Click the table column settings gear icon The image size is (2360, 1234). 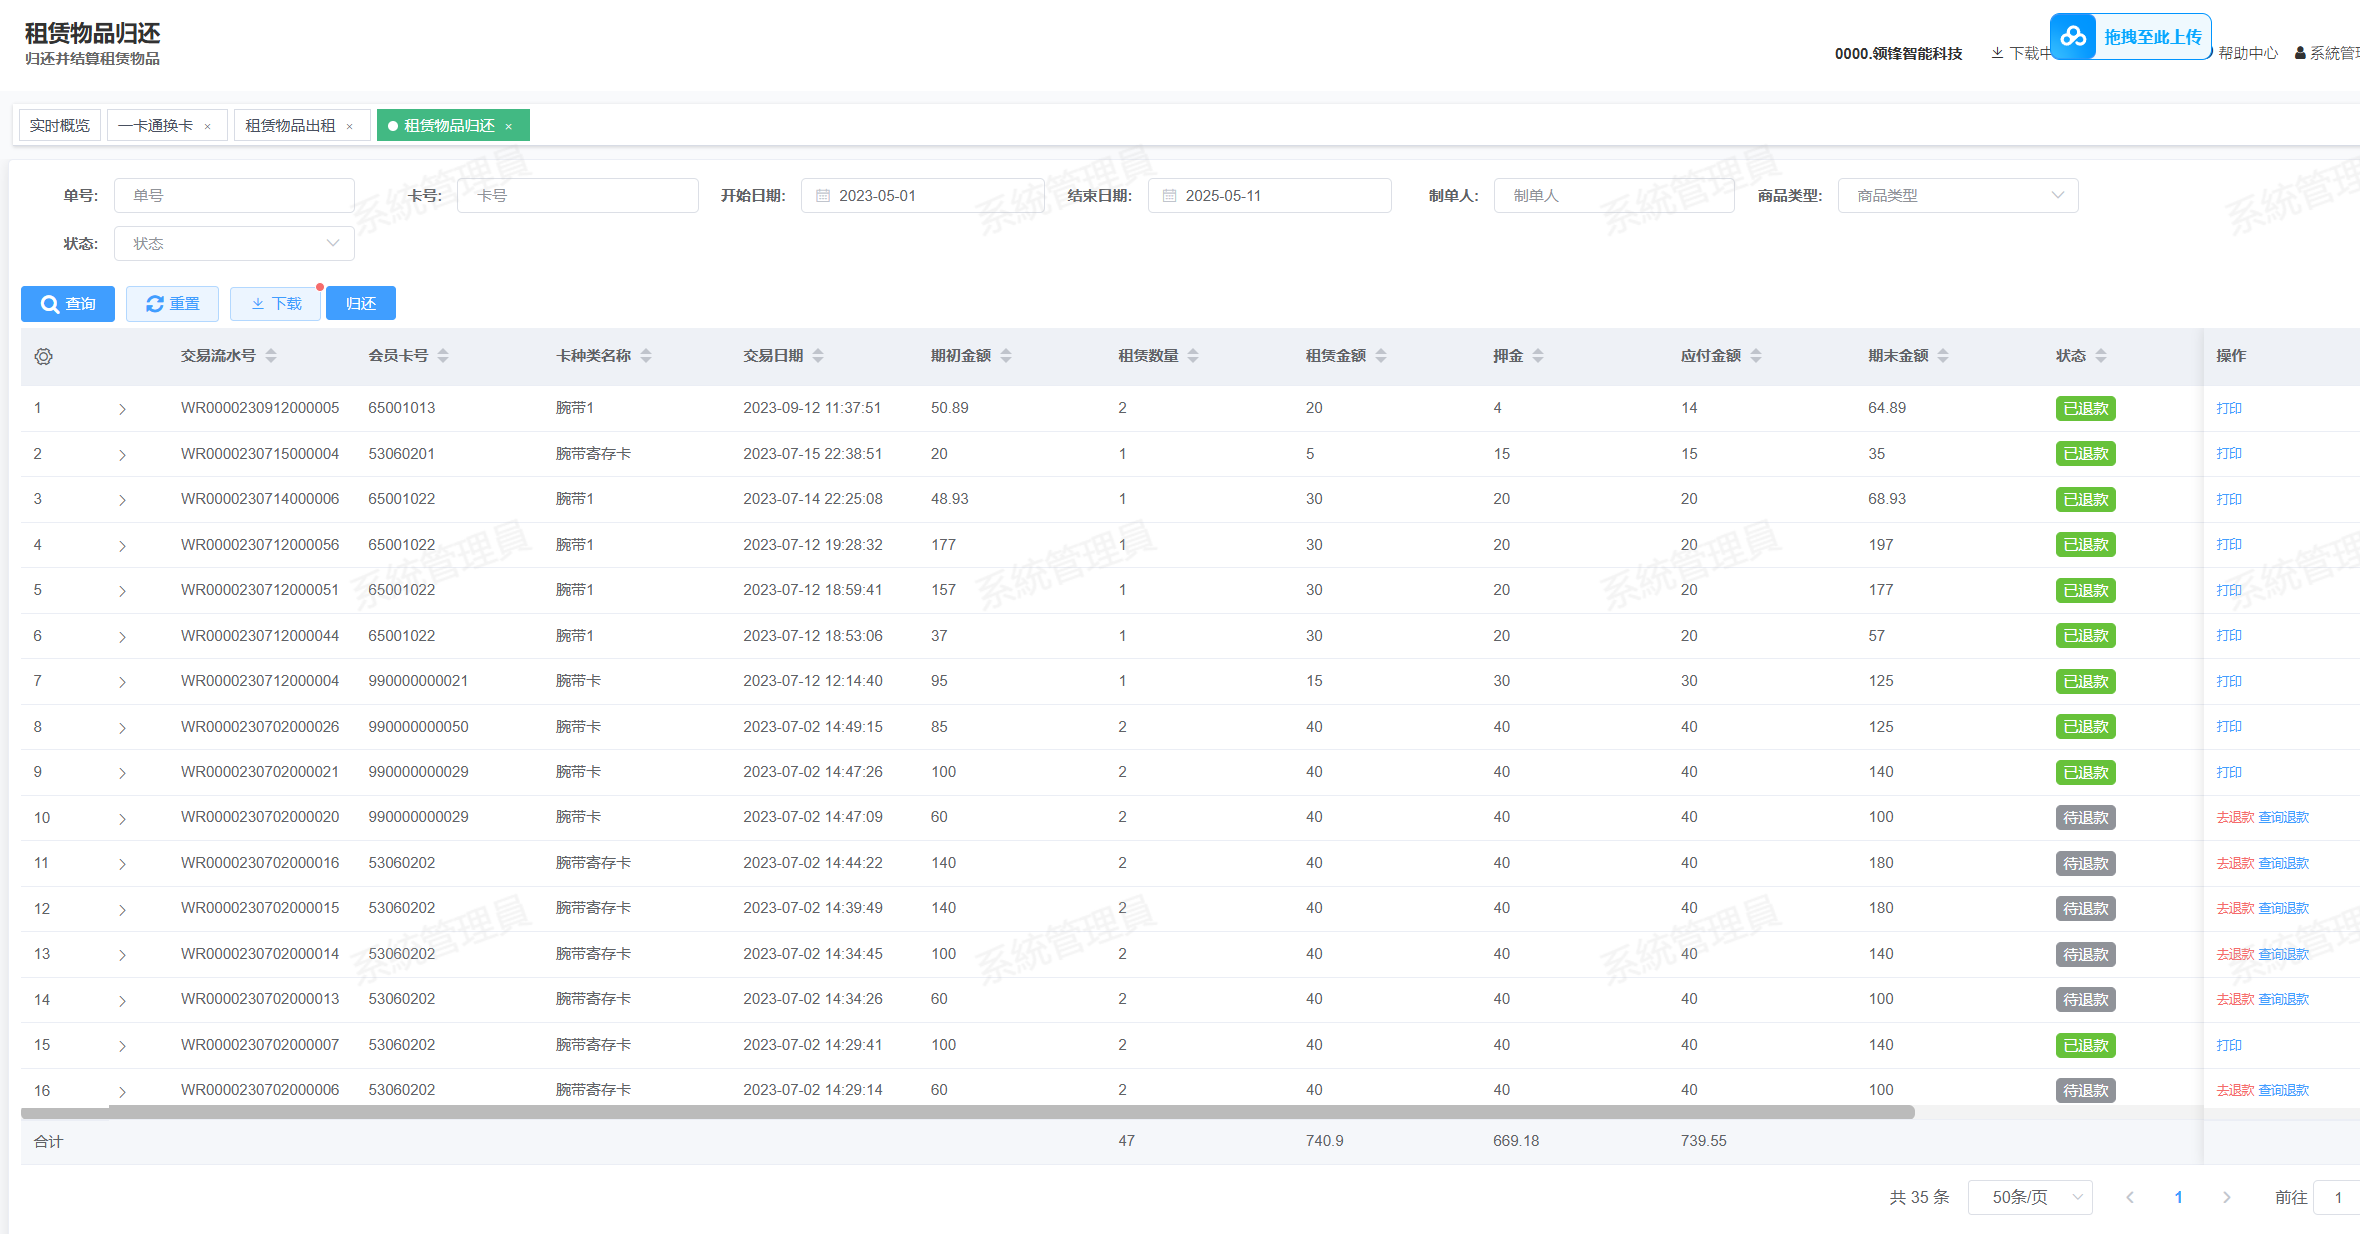pos(43,357)
